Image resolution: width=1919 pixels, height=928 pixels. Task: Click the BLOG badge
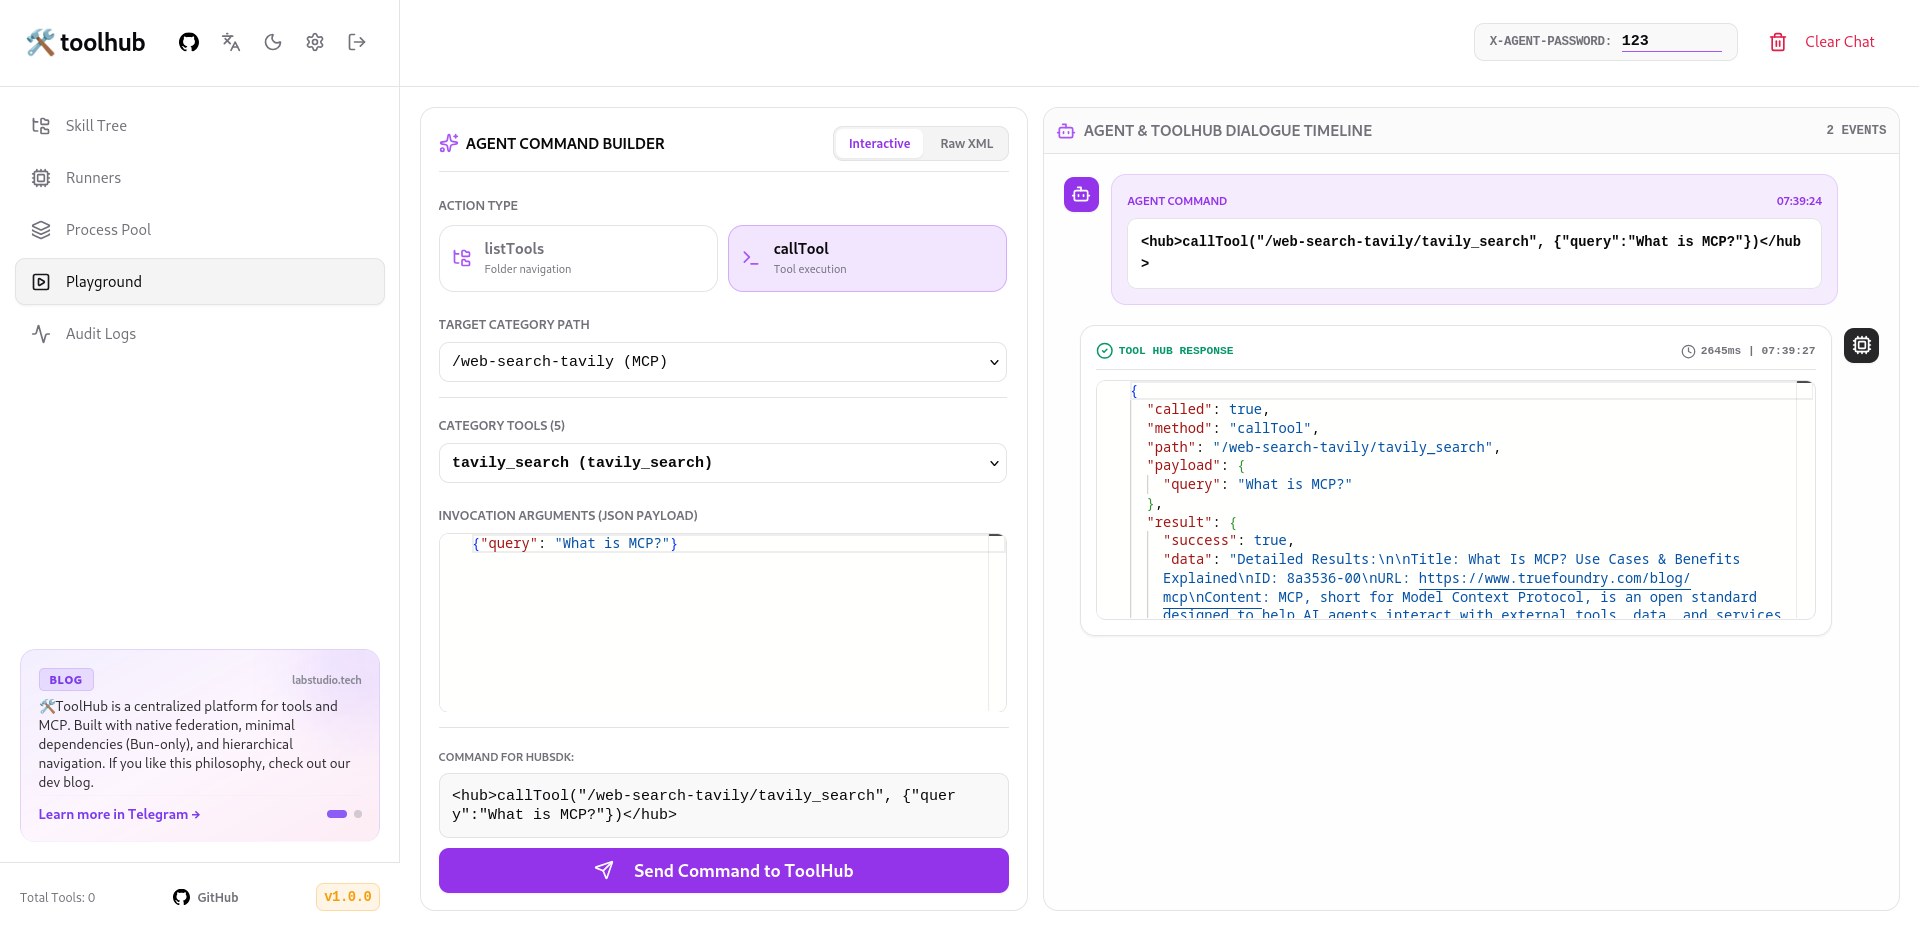66,680
